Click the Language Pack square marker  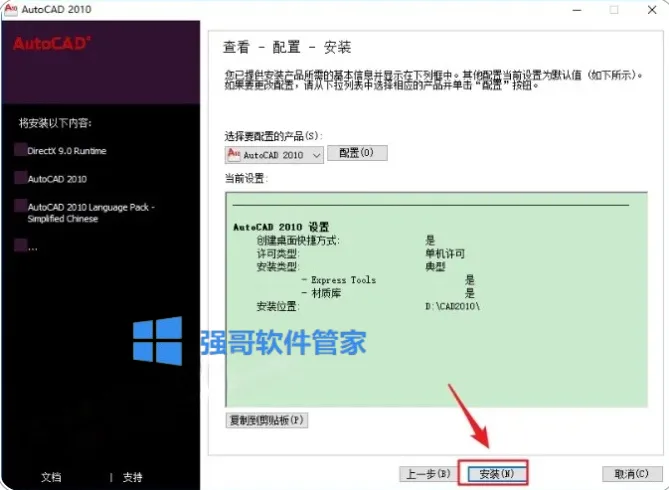20,206
